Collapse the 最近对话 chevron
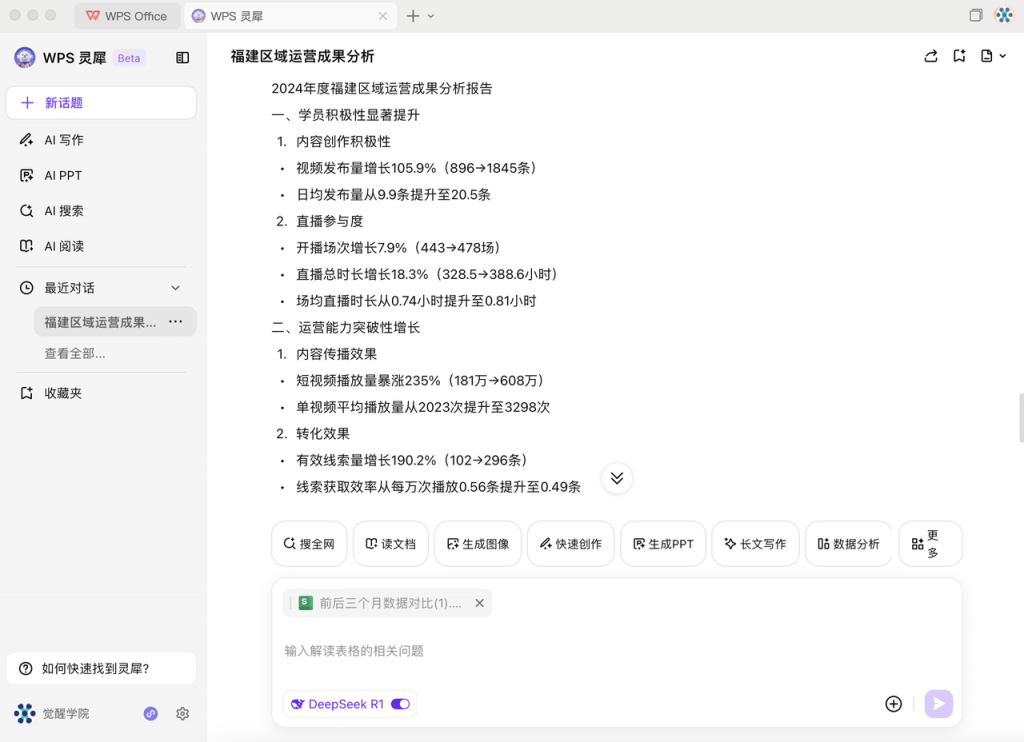The image size is (1024, 742). (175, 288)
